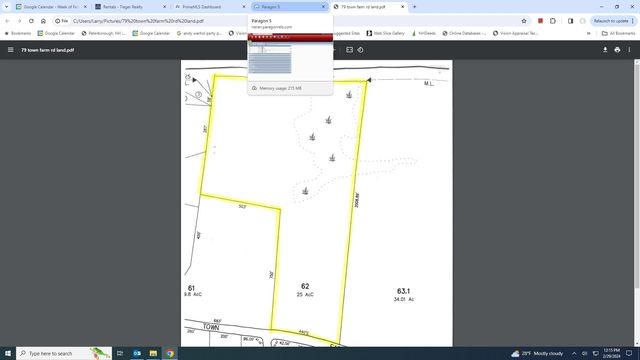Expand the tab search dropdown arrow
This screenshot has height=360, width=640.
[6, 7]
